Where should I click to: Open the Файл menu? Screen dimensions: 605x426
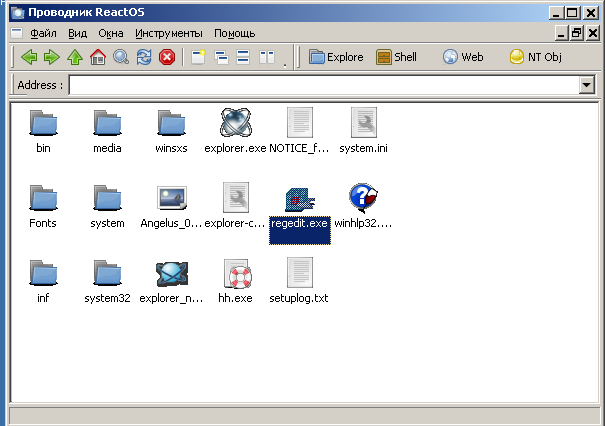pos(43,34)
